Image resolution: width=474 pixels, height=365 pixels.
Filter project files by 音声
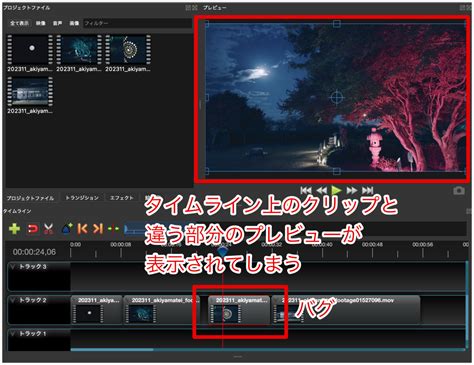(57, 23)
